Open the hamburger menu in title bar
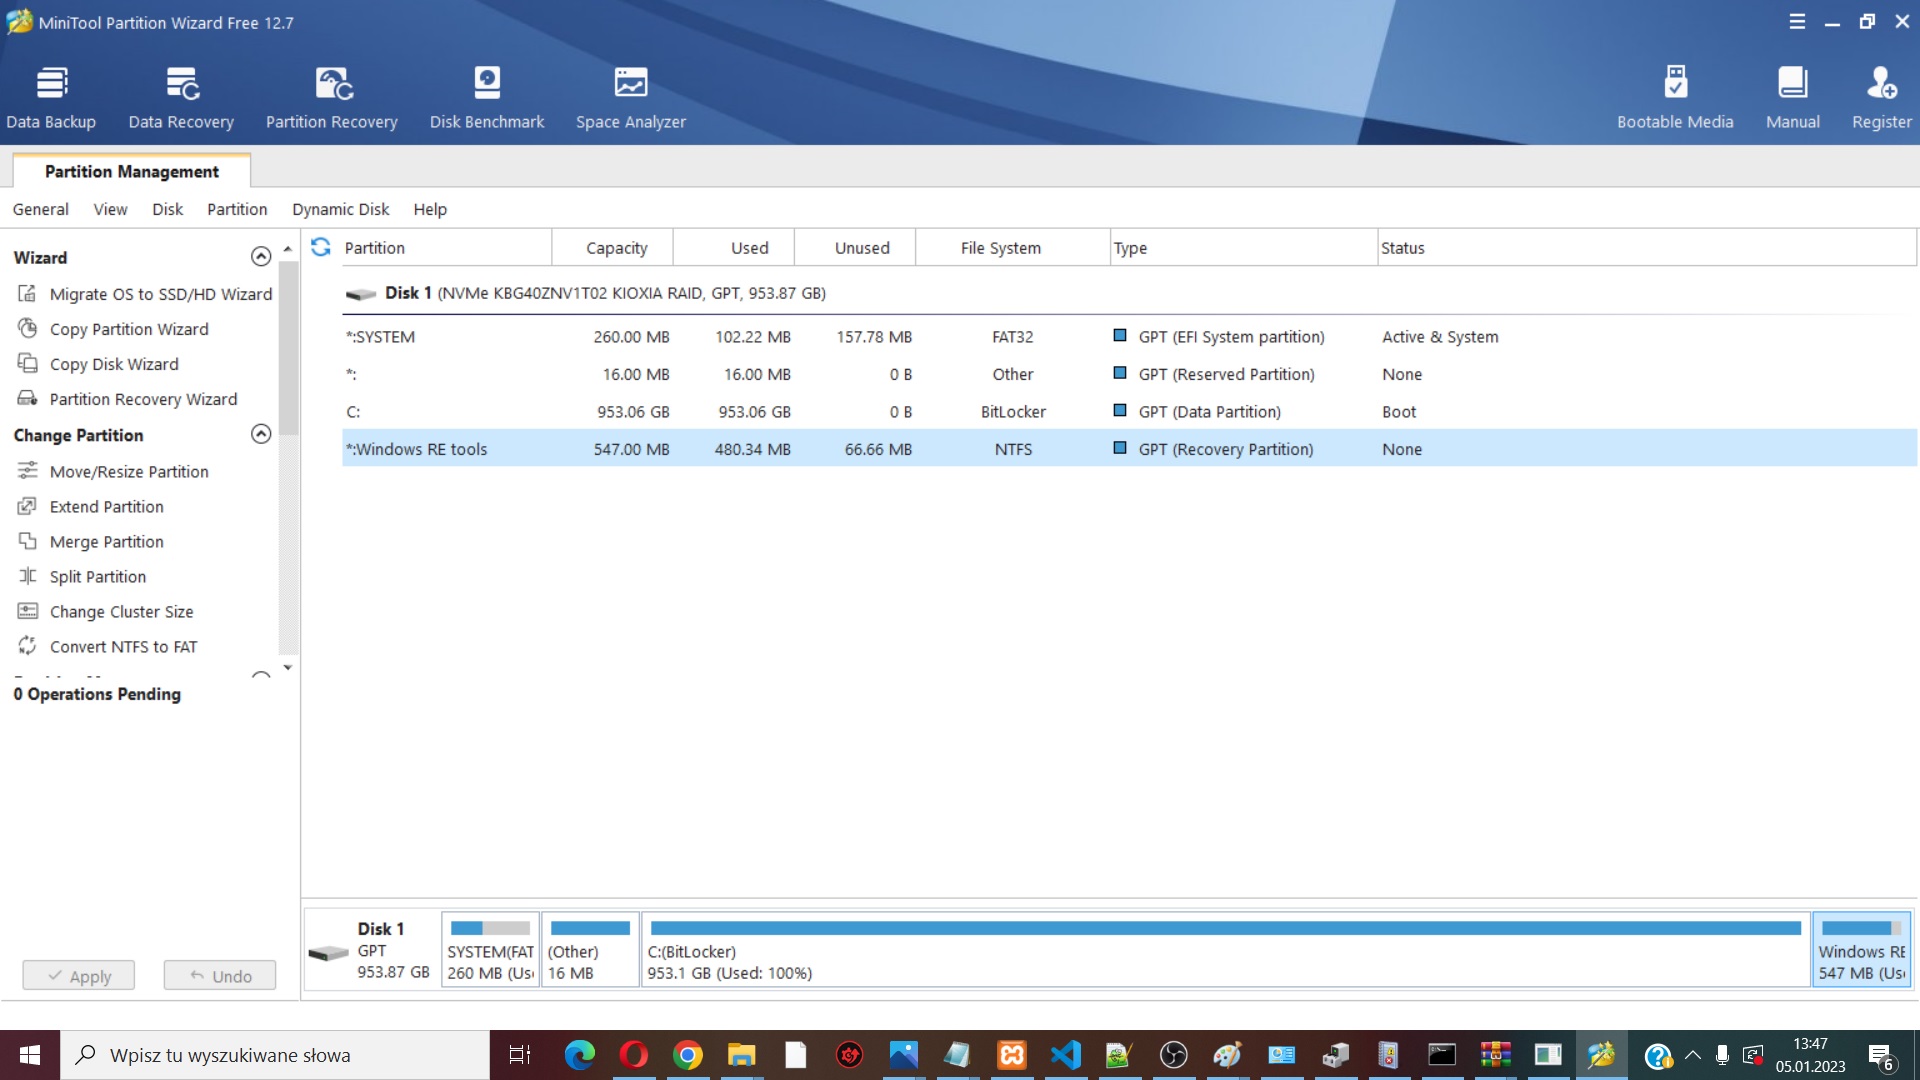Screen dimensions: 1920x1080 [x=1797, y=22]
